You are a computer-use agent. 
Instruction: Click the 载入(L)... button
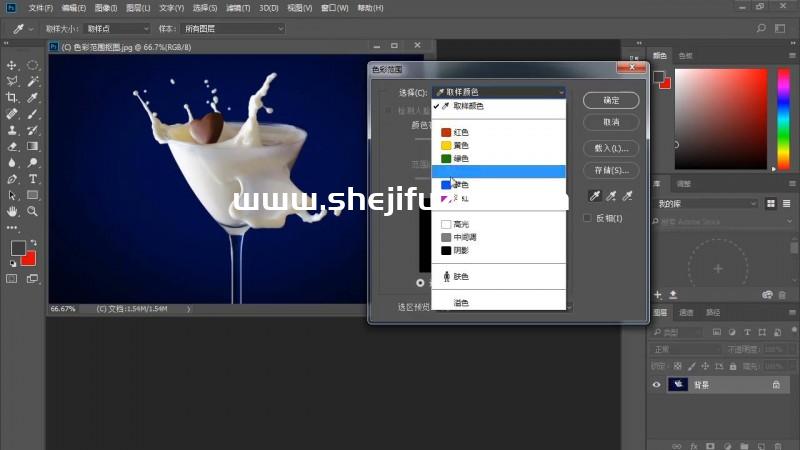[x=611, y=148]
